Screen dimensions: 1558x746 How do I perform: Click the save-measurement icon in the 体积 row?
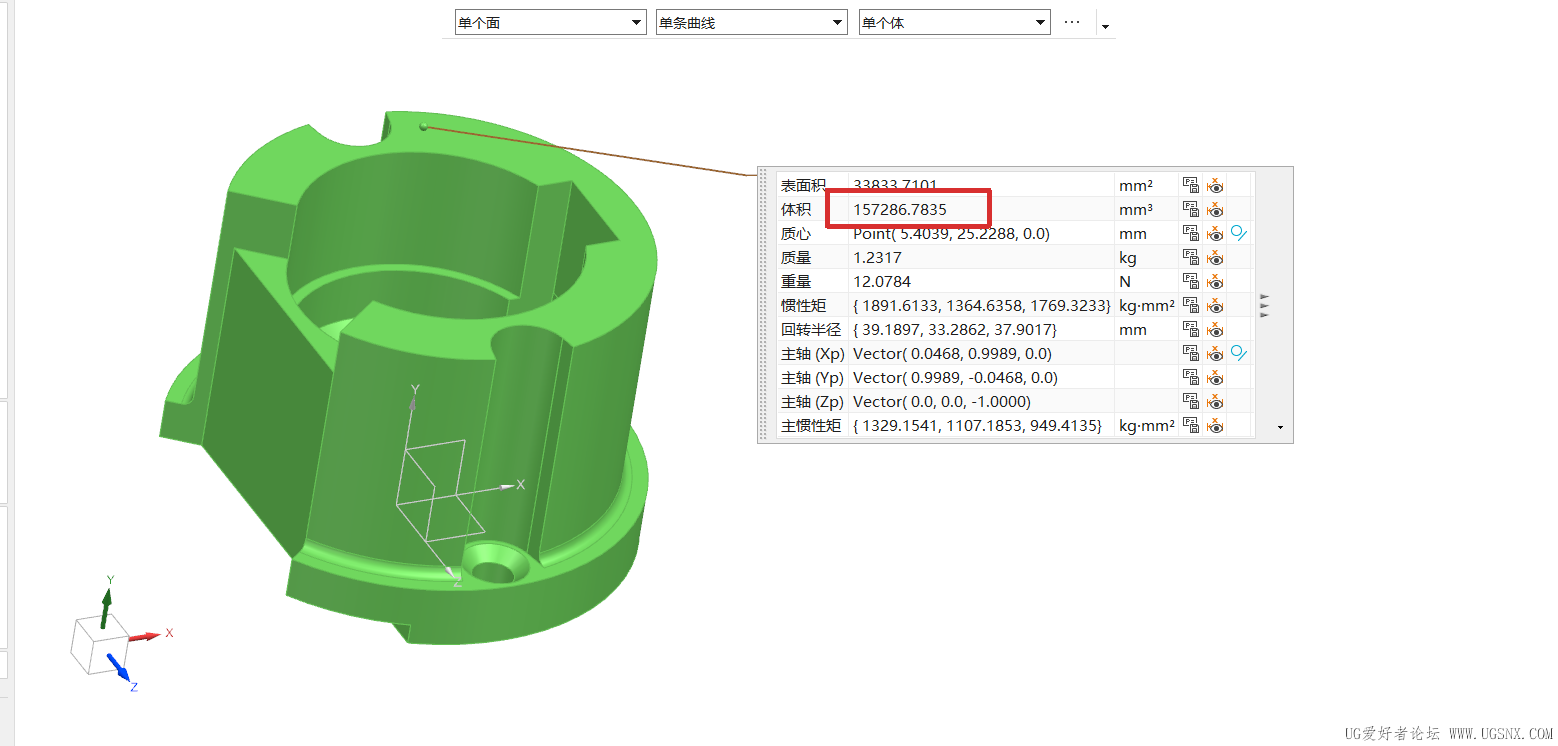(x=1191, y=209)
